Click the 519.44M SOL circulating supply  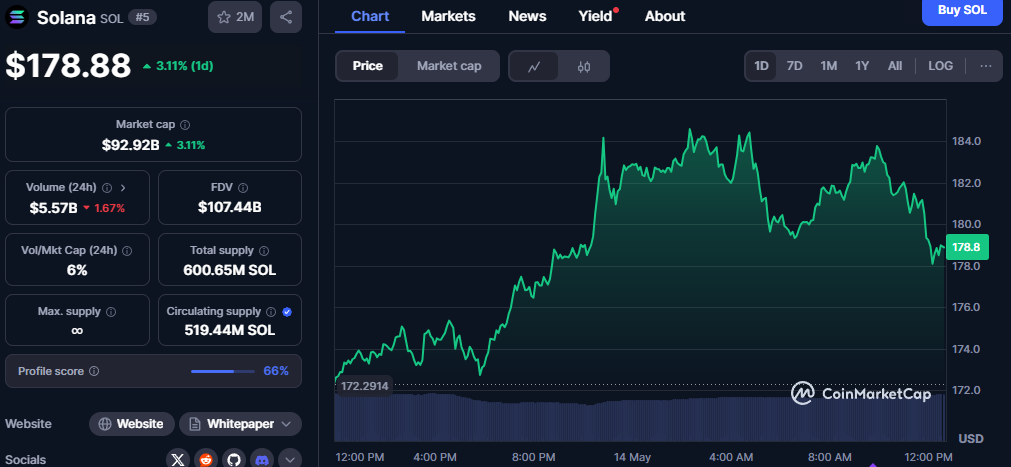point(230,331)
